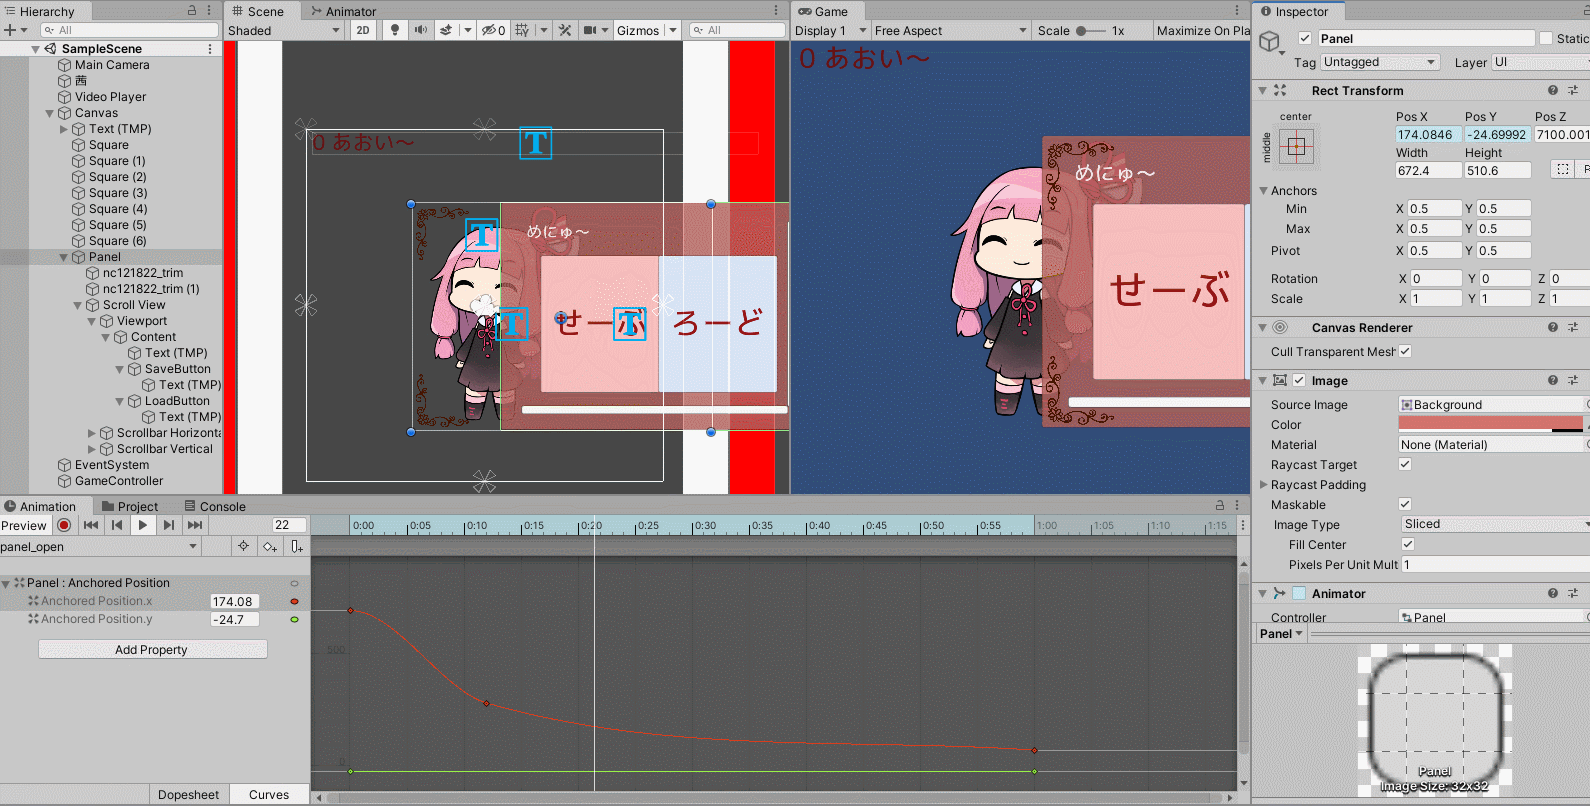This screenshot has height=806, width=1590.
Task: Adjust the Game view Scale slider
Action: point(1090,30)
